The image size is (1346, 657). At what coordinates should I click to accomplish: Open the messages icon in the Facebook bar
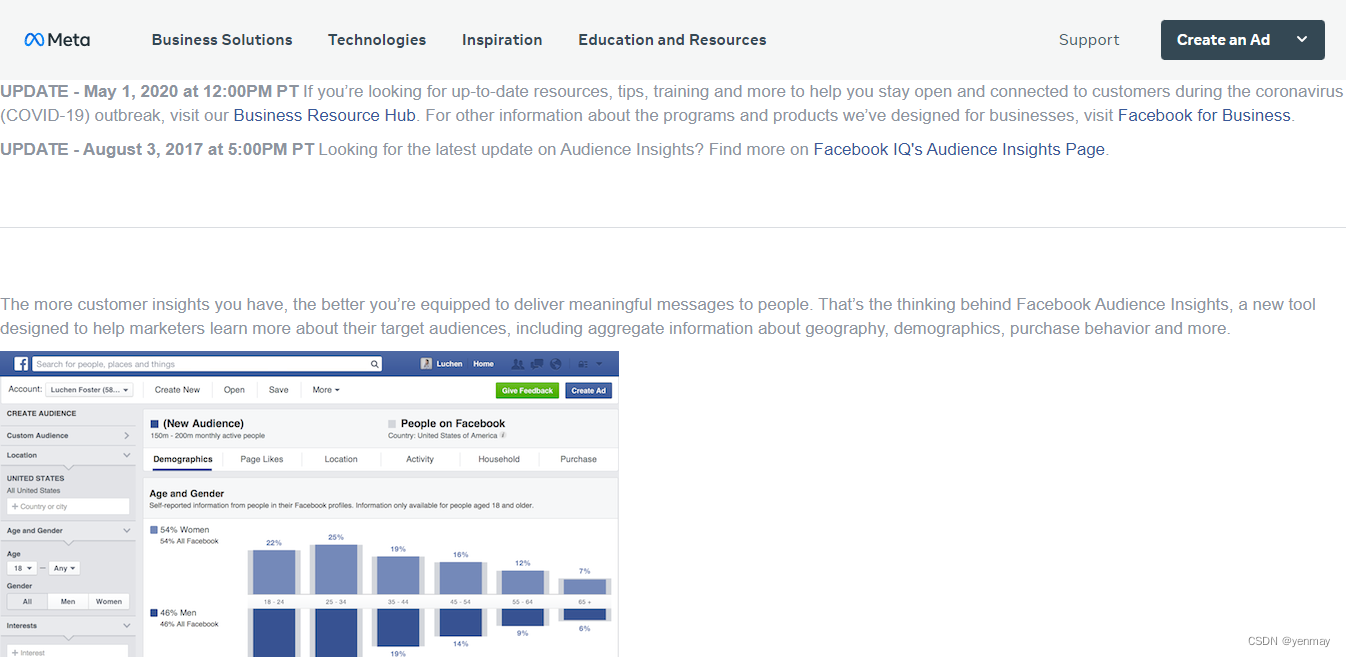537,364
